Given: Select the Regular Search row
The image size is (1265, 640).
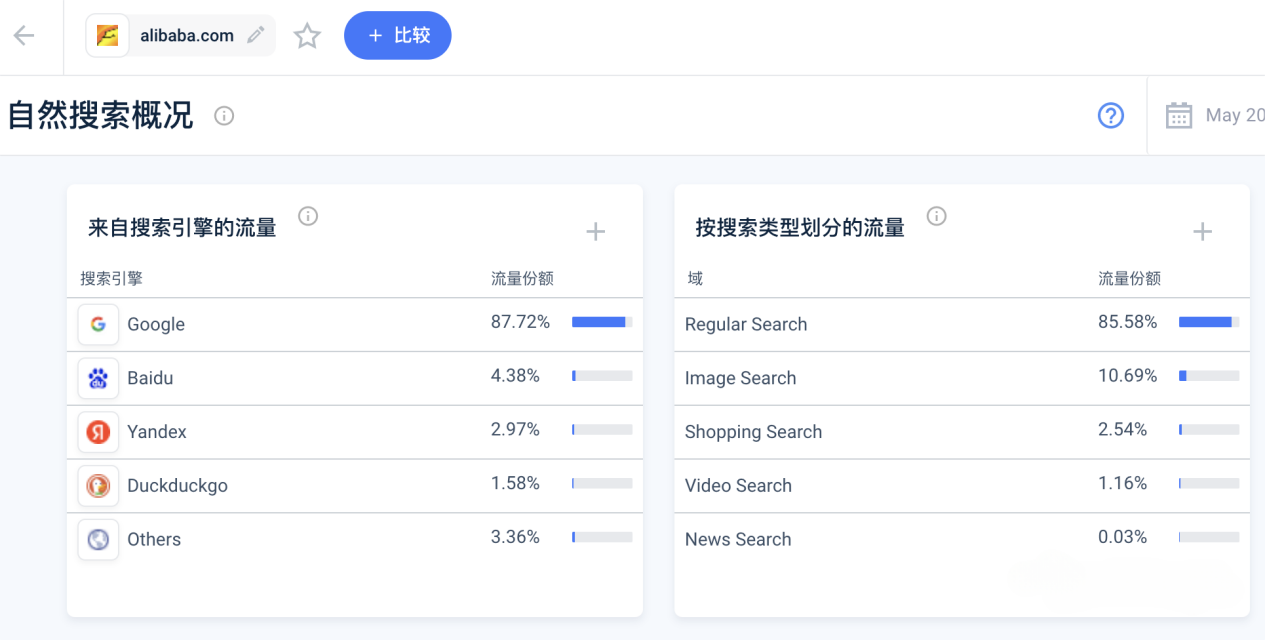Looking at the screenshot, I should pyautogui.click(x=962, y=324).
